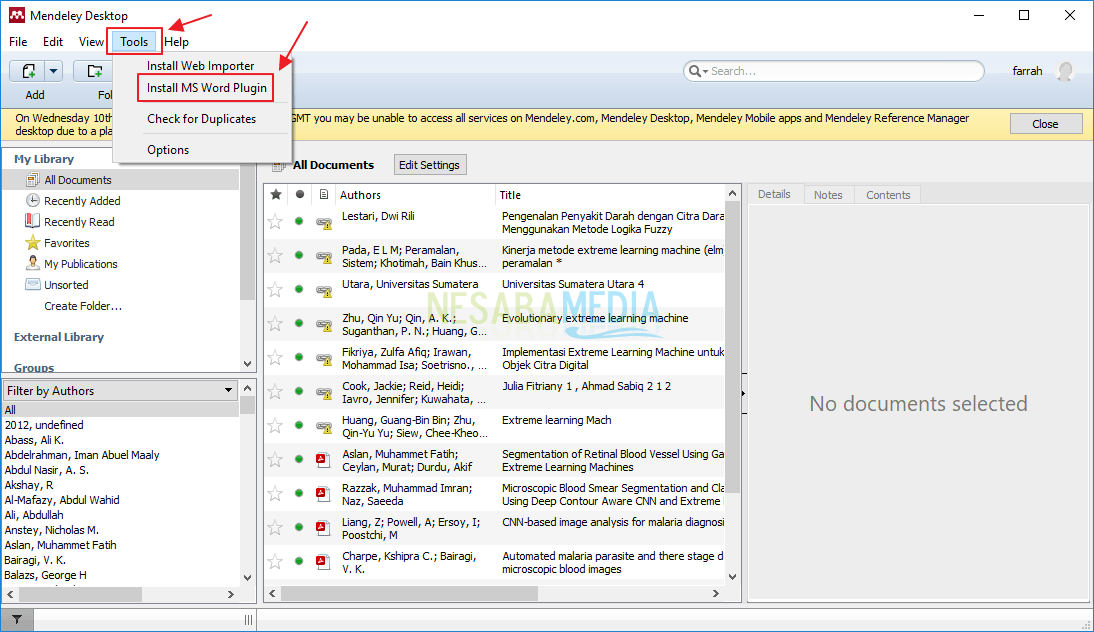Image resolution: width=1094 pixels, height=632 pixels.
Task: Click the Add document toolbar icon
Action: 28,71
